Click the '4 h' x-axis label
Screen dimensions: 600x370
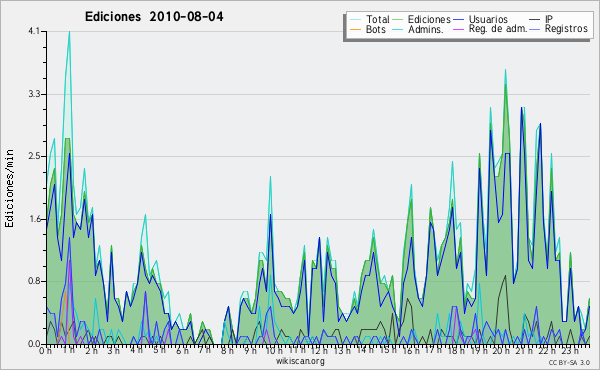click(136, 350)
